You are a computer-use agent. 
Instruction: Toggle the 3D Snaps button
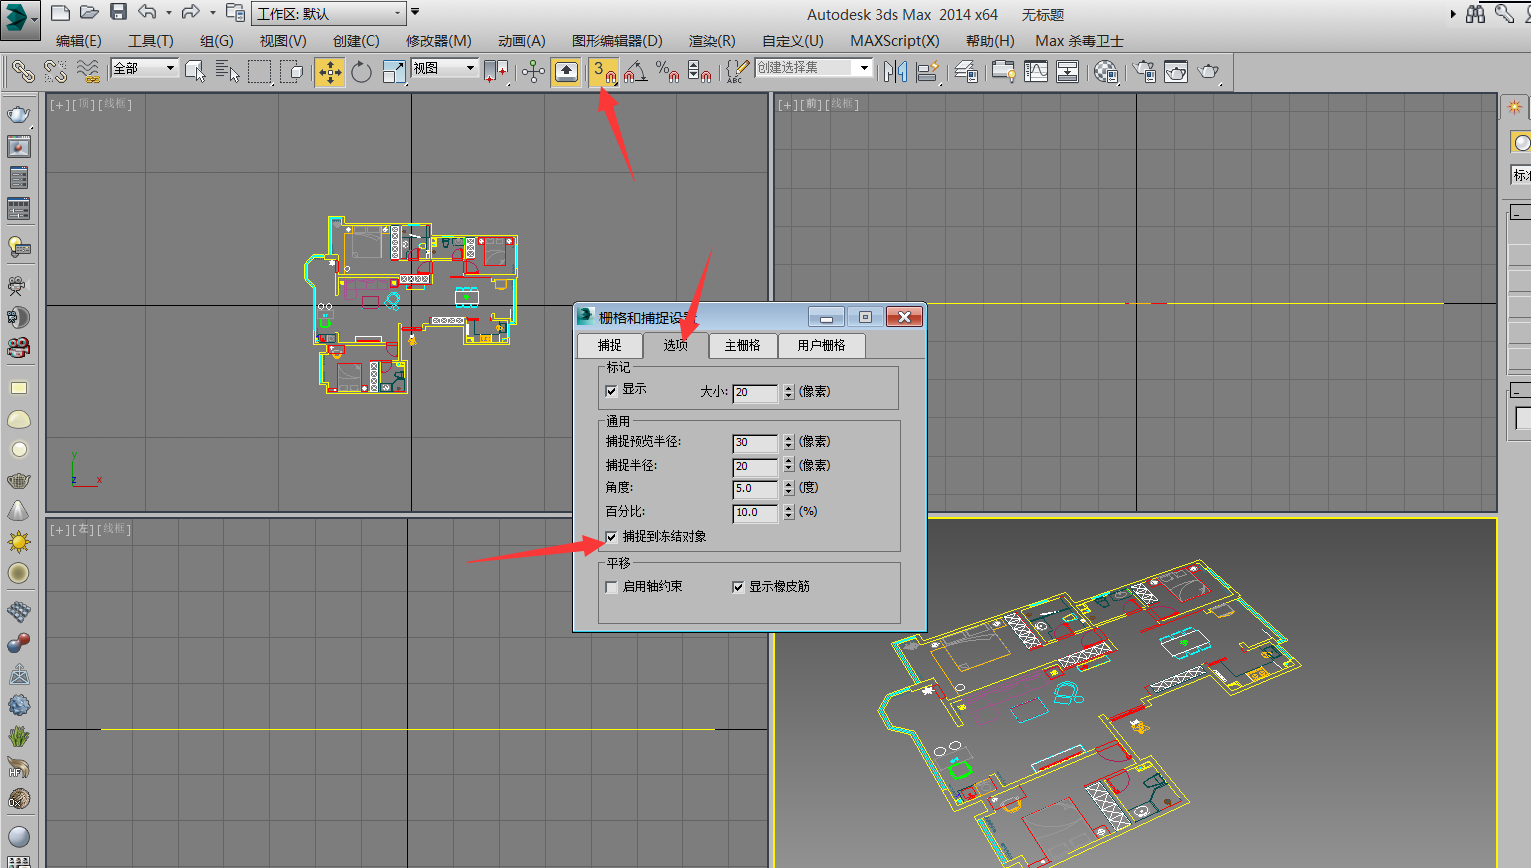point(603,71)
